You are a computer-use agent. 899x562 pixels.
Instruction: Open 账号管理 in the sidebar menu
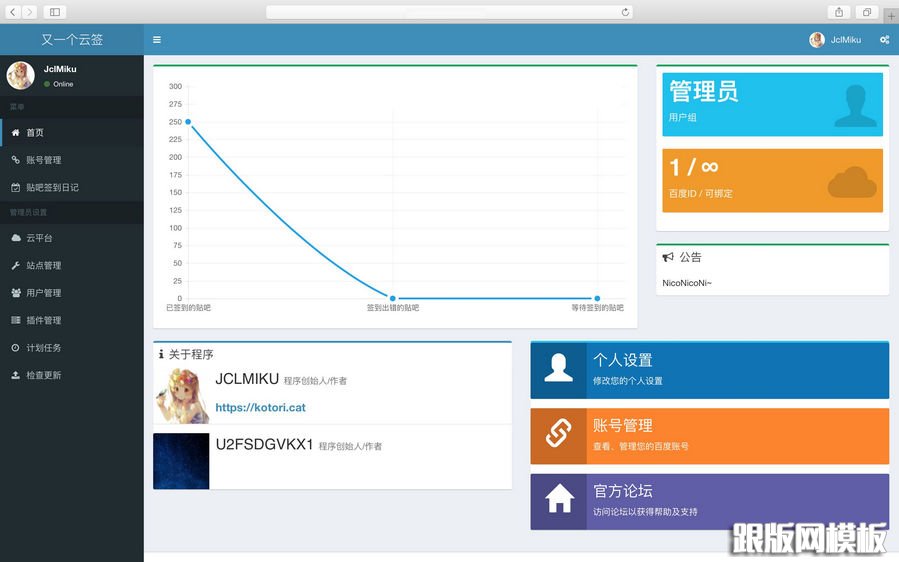(x=72, y=160)
